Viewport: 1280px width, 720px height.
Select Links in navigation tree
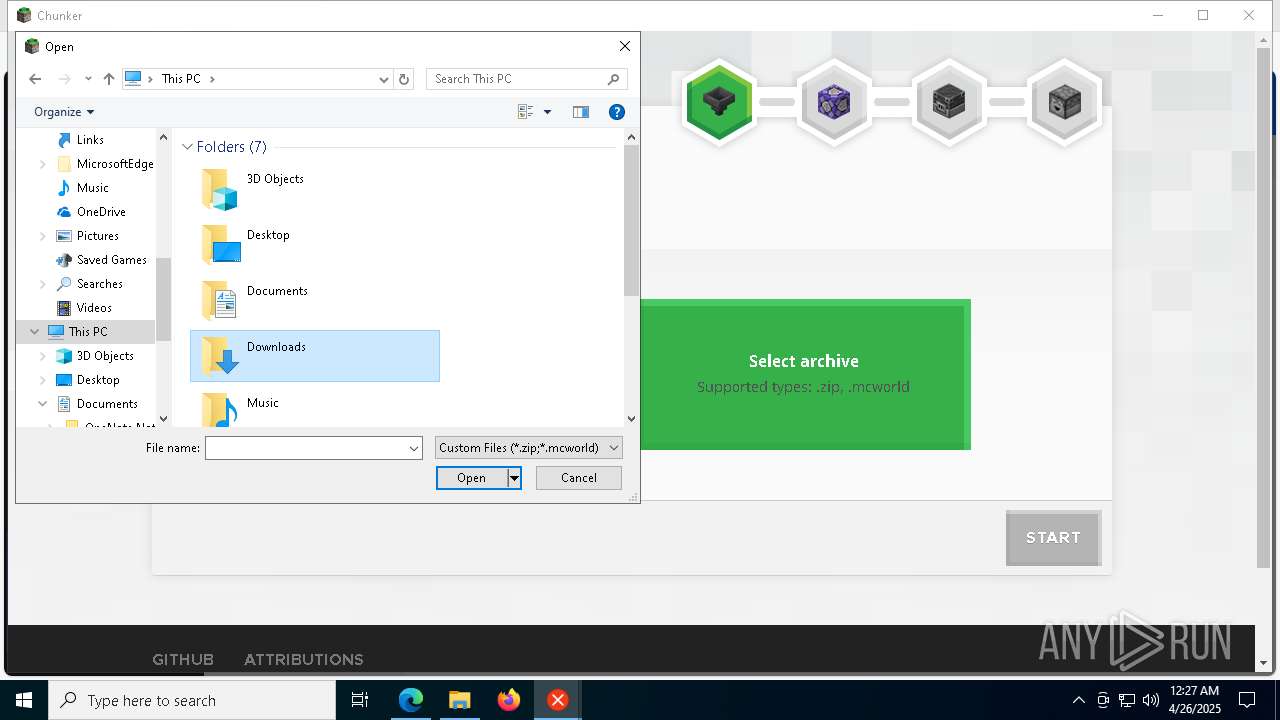[x=90, y=140]
